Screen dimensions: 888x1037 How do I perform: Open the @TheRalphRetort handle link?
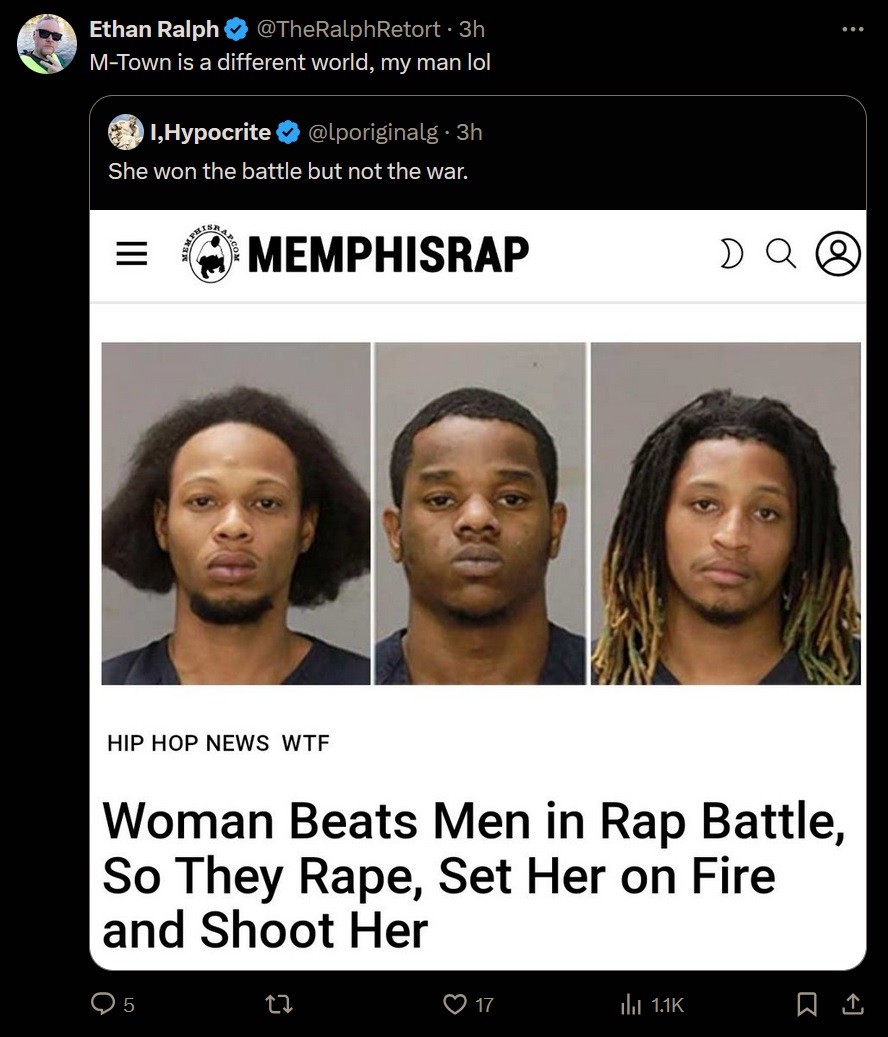point(348,29)
